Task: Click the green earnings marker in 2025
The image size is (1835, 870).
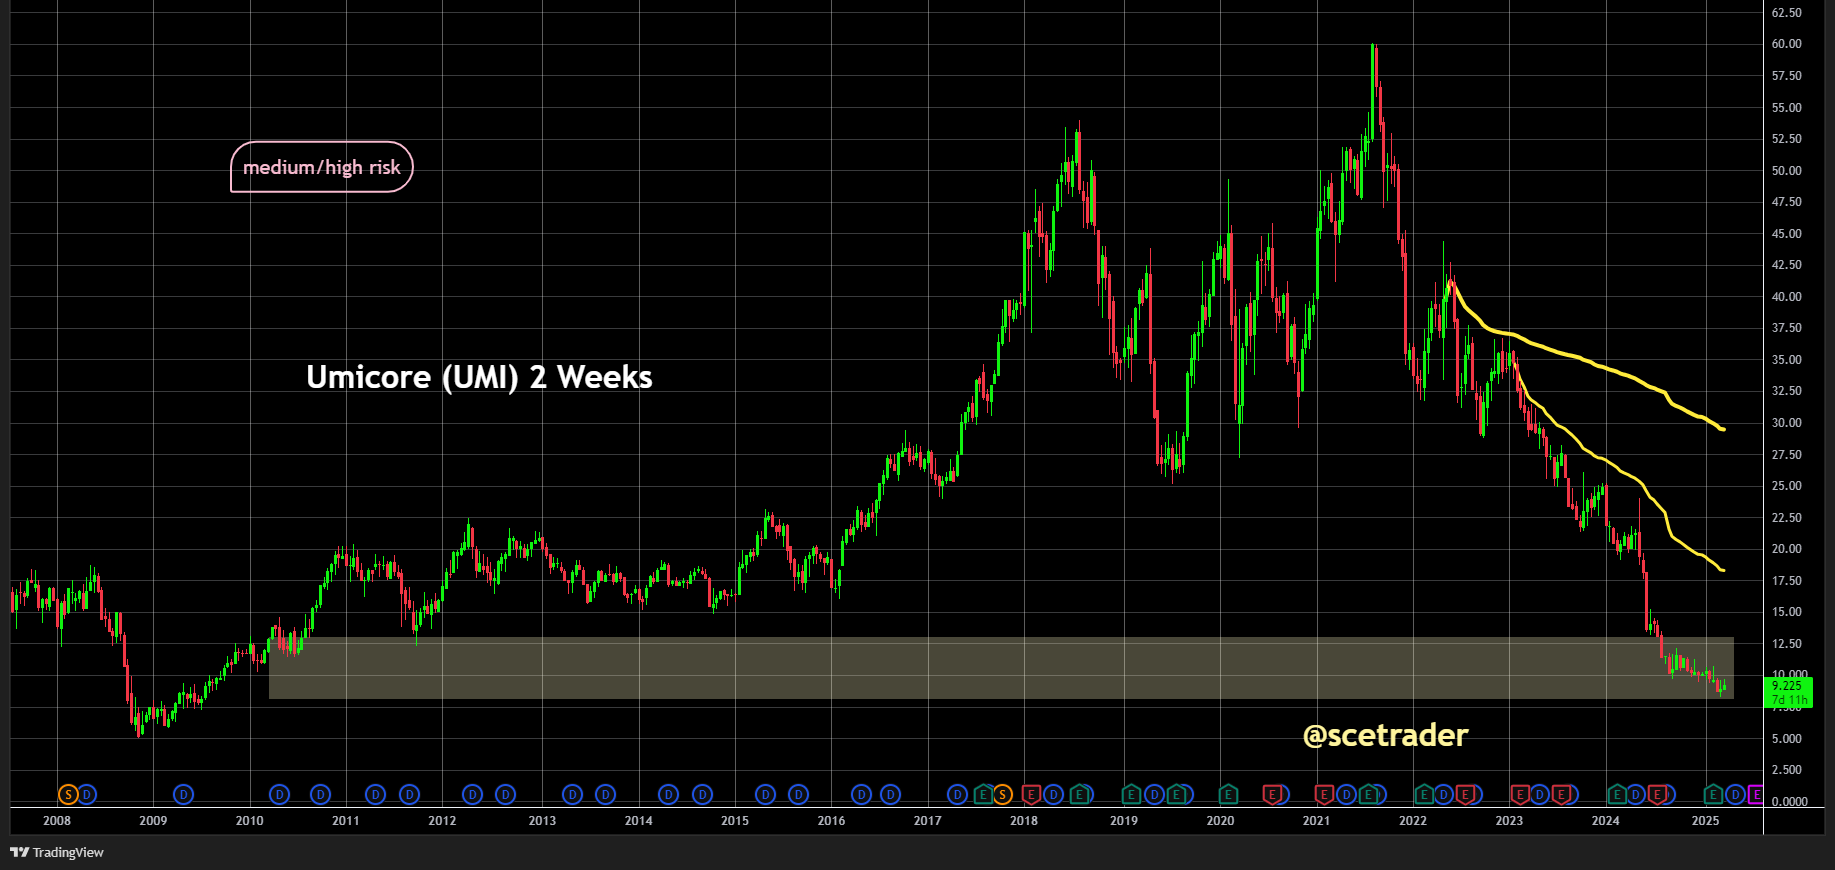Action: [1713, 795]
